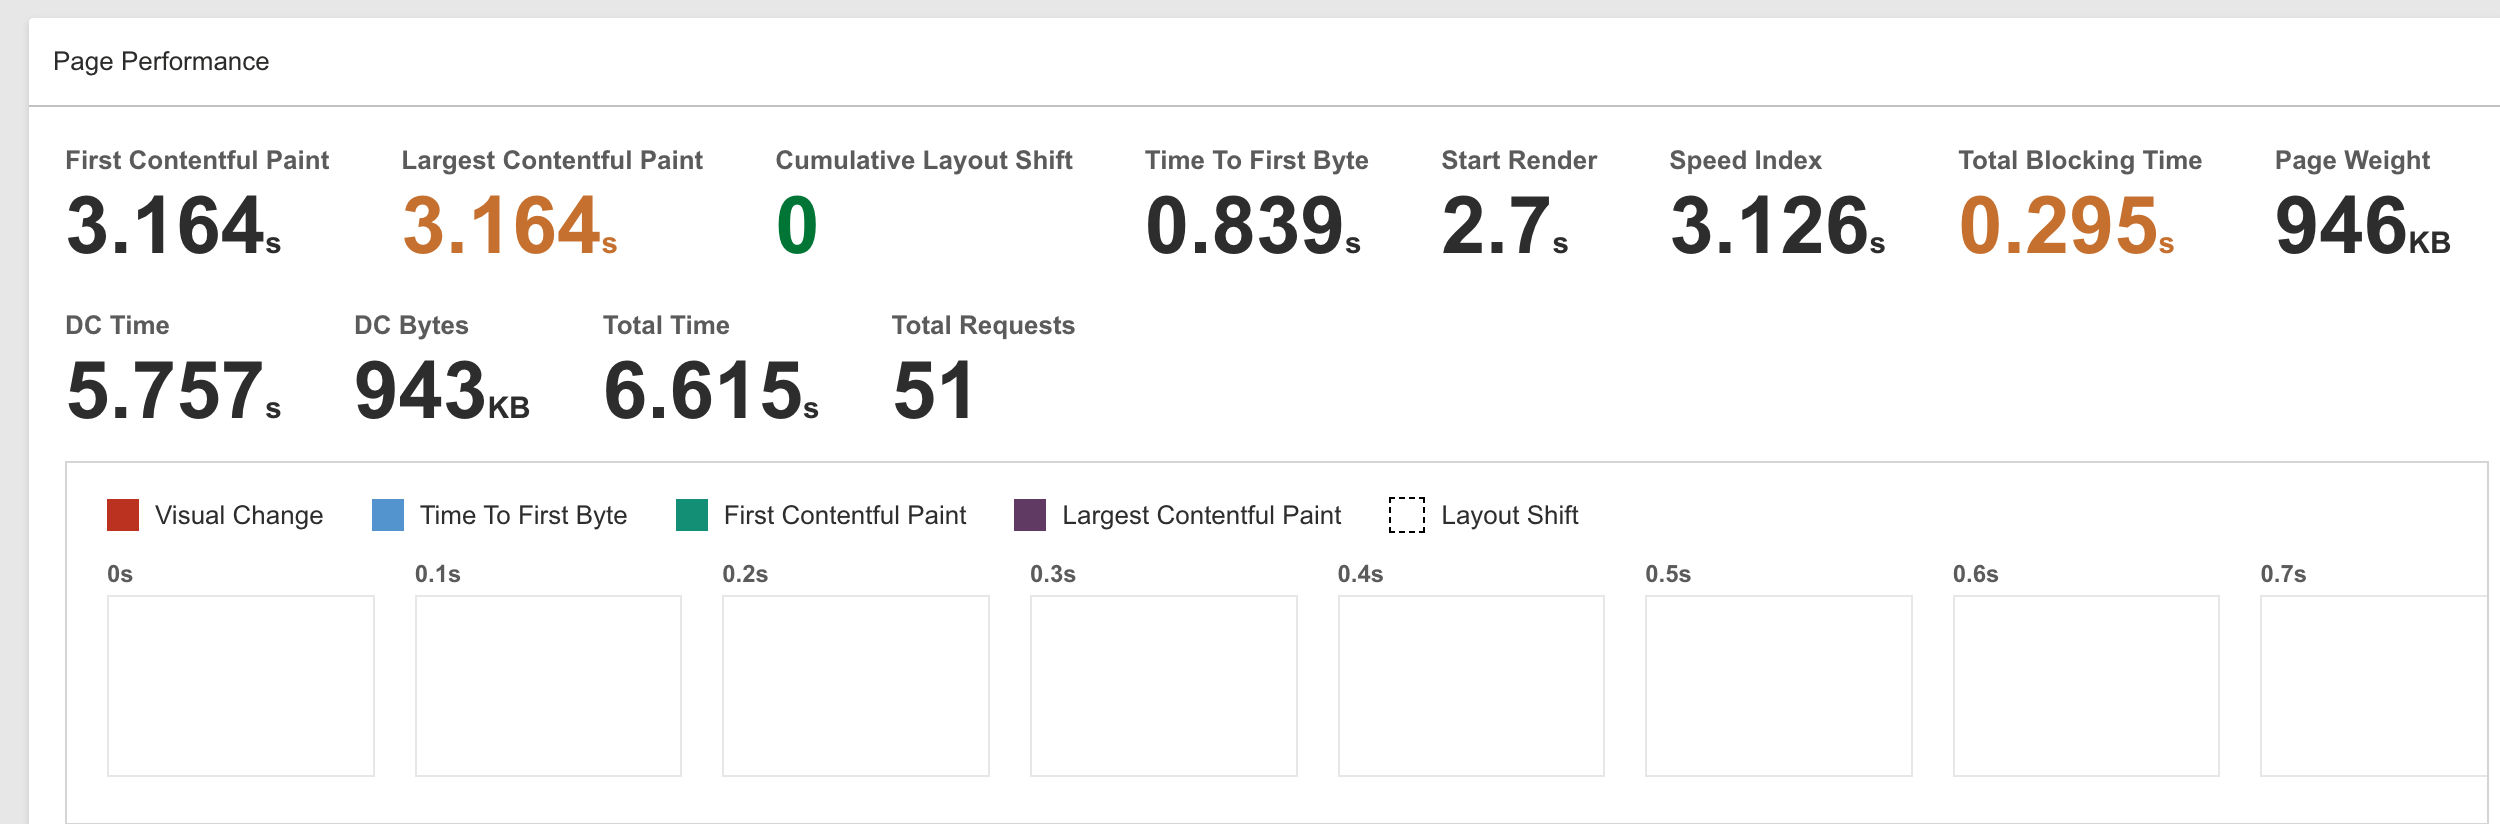Open the 0s filmstrip frame
The height and width of the screenshot is (824, 2500).
point(240,686)
